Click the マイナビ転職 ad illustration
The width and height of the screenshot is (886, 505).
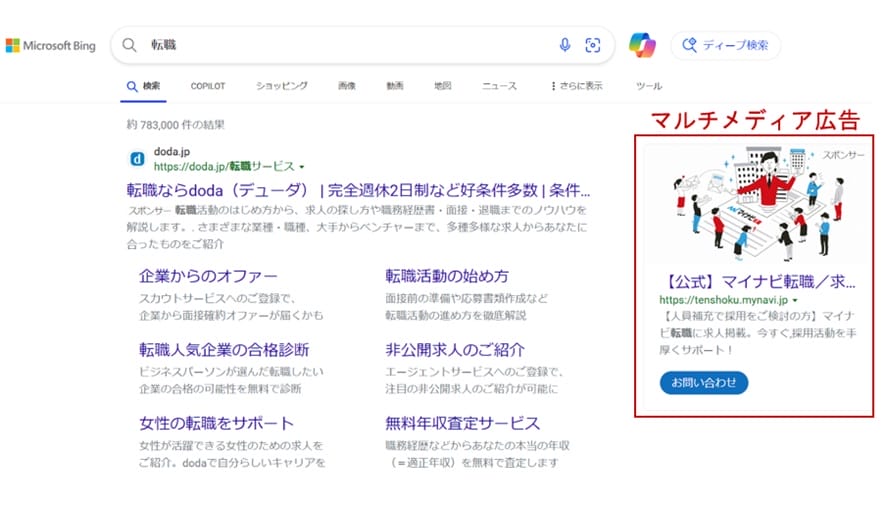tap(757, 204)
